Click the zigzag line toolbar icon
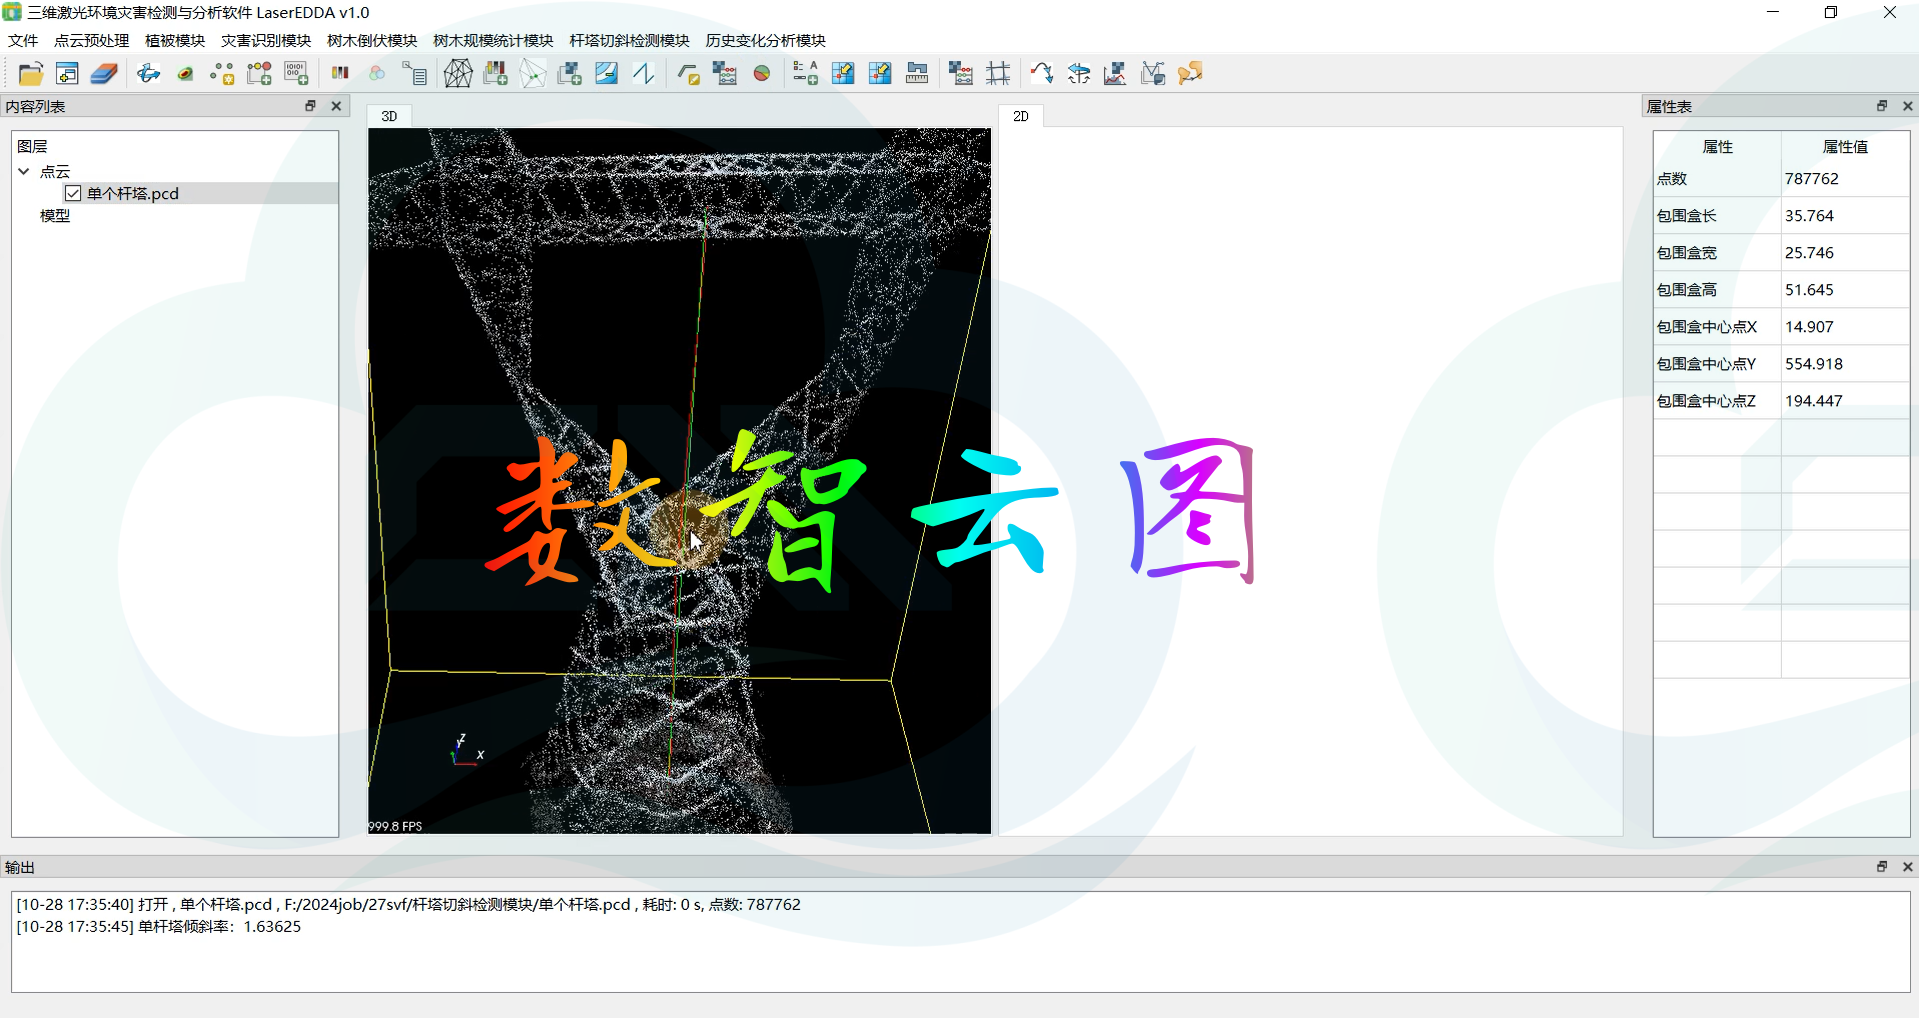The height and width of the screenshot is (1018, 1919). point(644,74)
